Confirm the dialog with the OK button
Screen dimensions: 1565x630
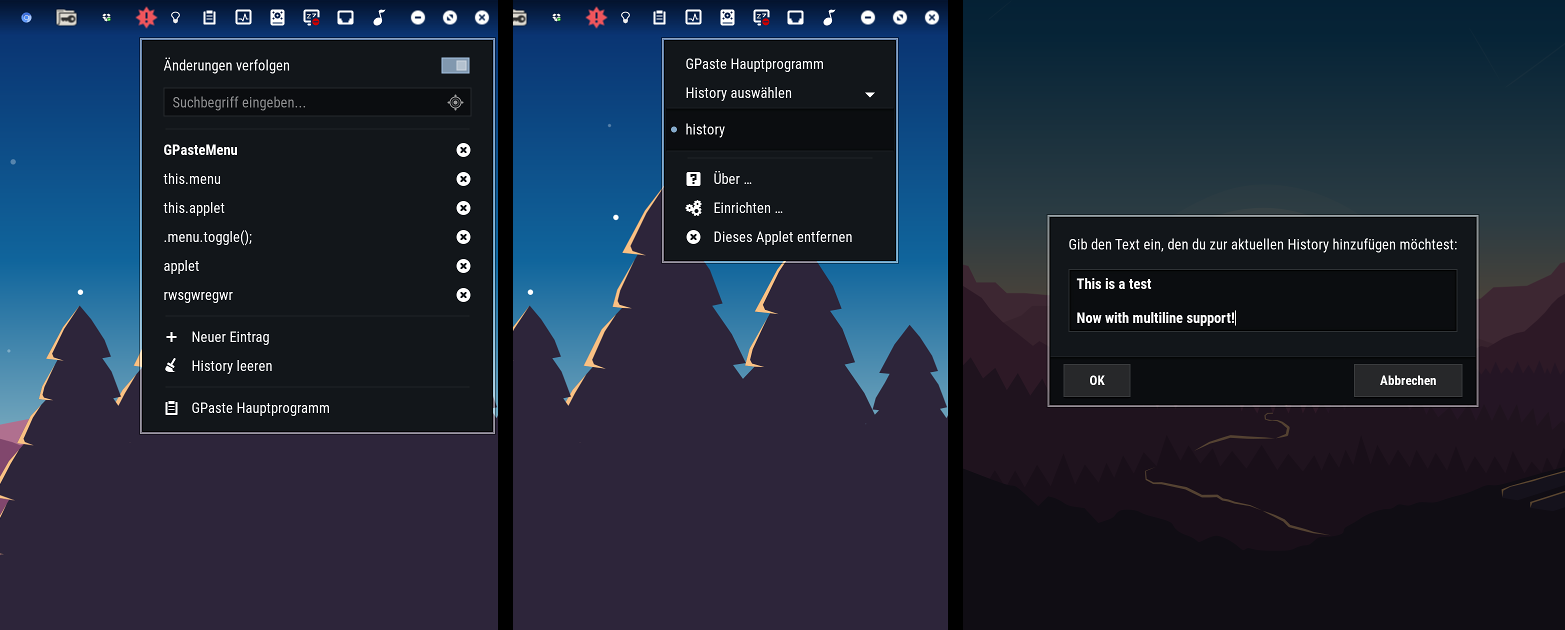(x=1097, y=381)
